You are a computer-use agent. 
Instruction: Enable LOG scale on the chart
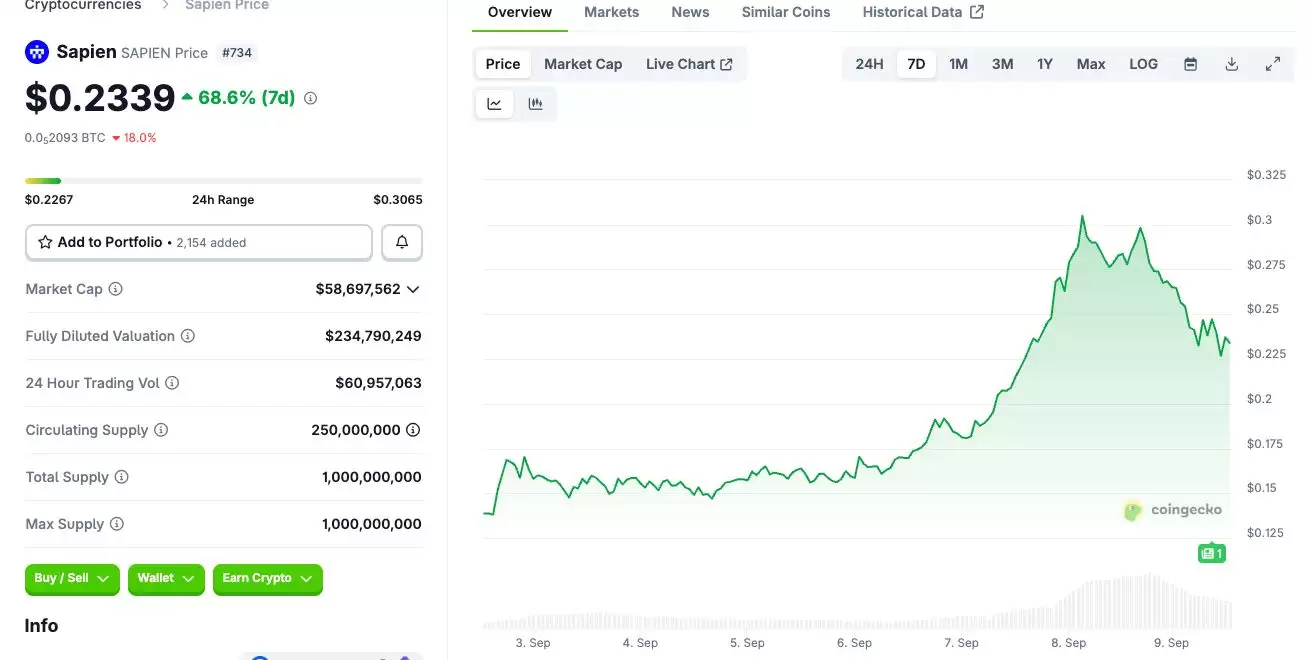[1143, 63]
